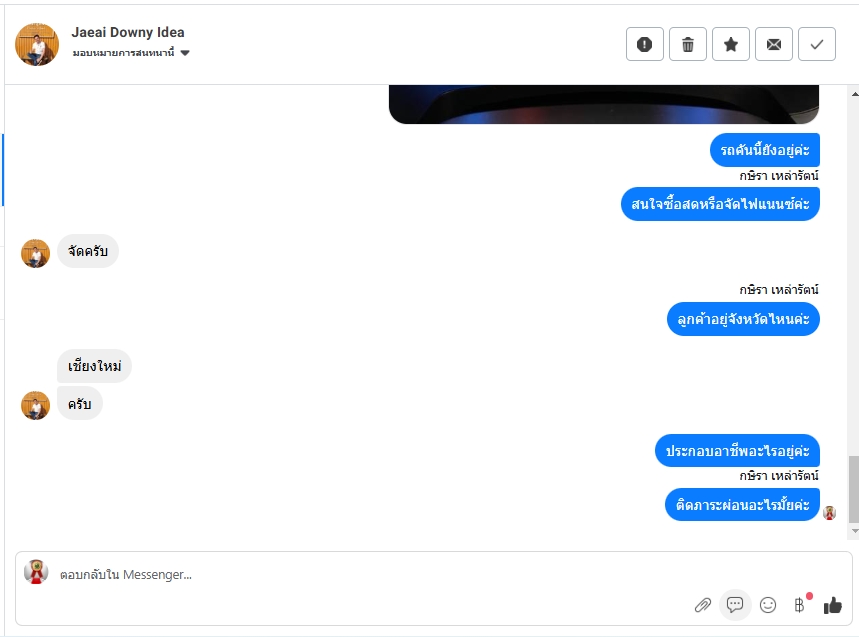Viewport: 859px width, 637px height.
Task: Open the car photo at chat top
Action: coord(604,104)
